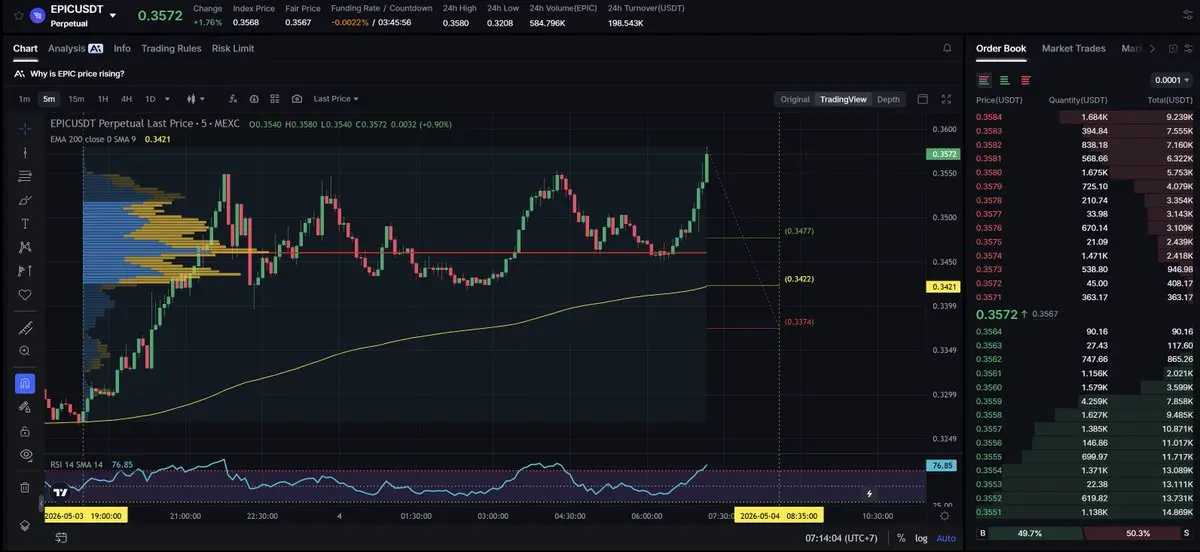Select the 5m timeframe
This screenshot has width=1200, height=552.
point(49,99)
